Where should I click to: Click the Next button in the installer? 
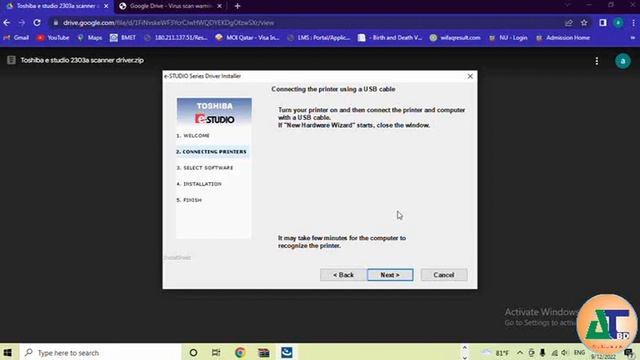coord(390,275)
